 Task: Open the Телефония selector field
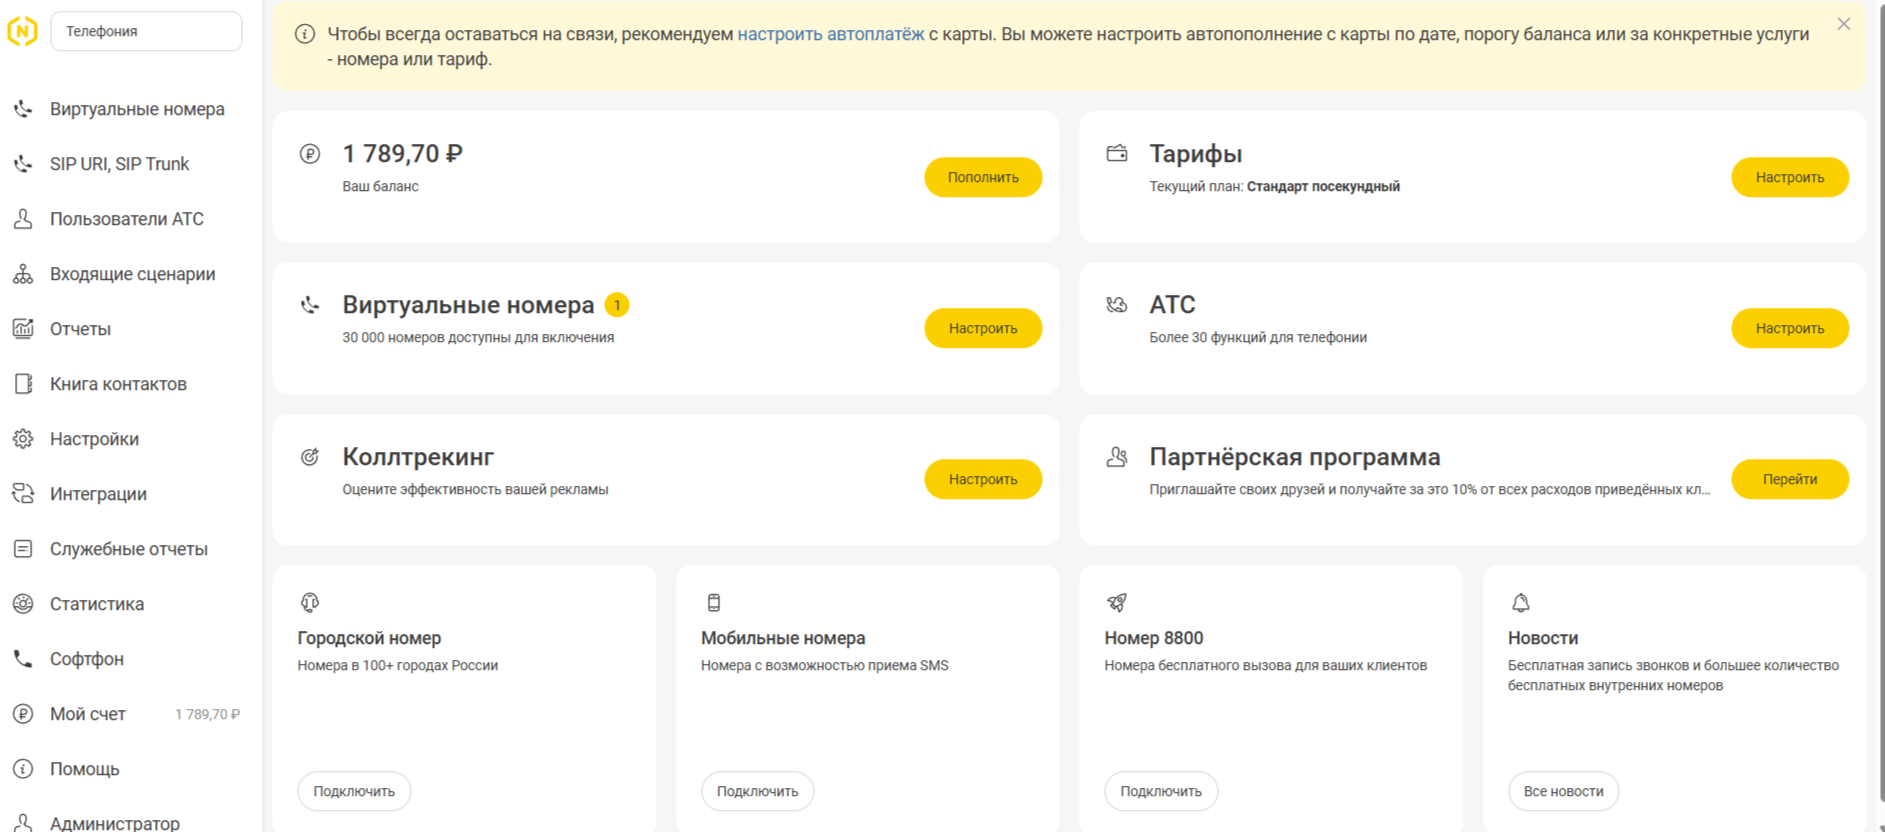click(146, 32)
